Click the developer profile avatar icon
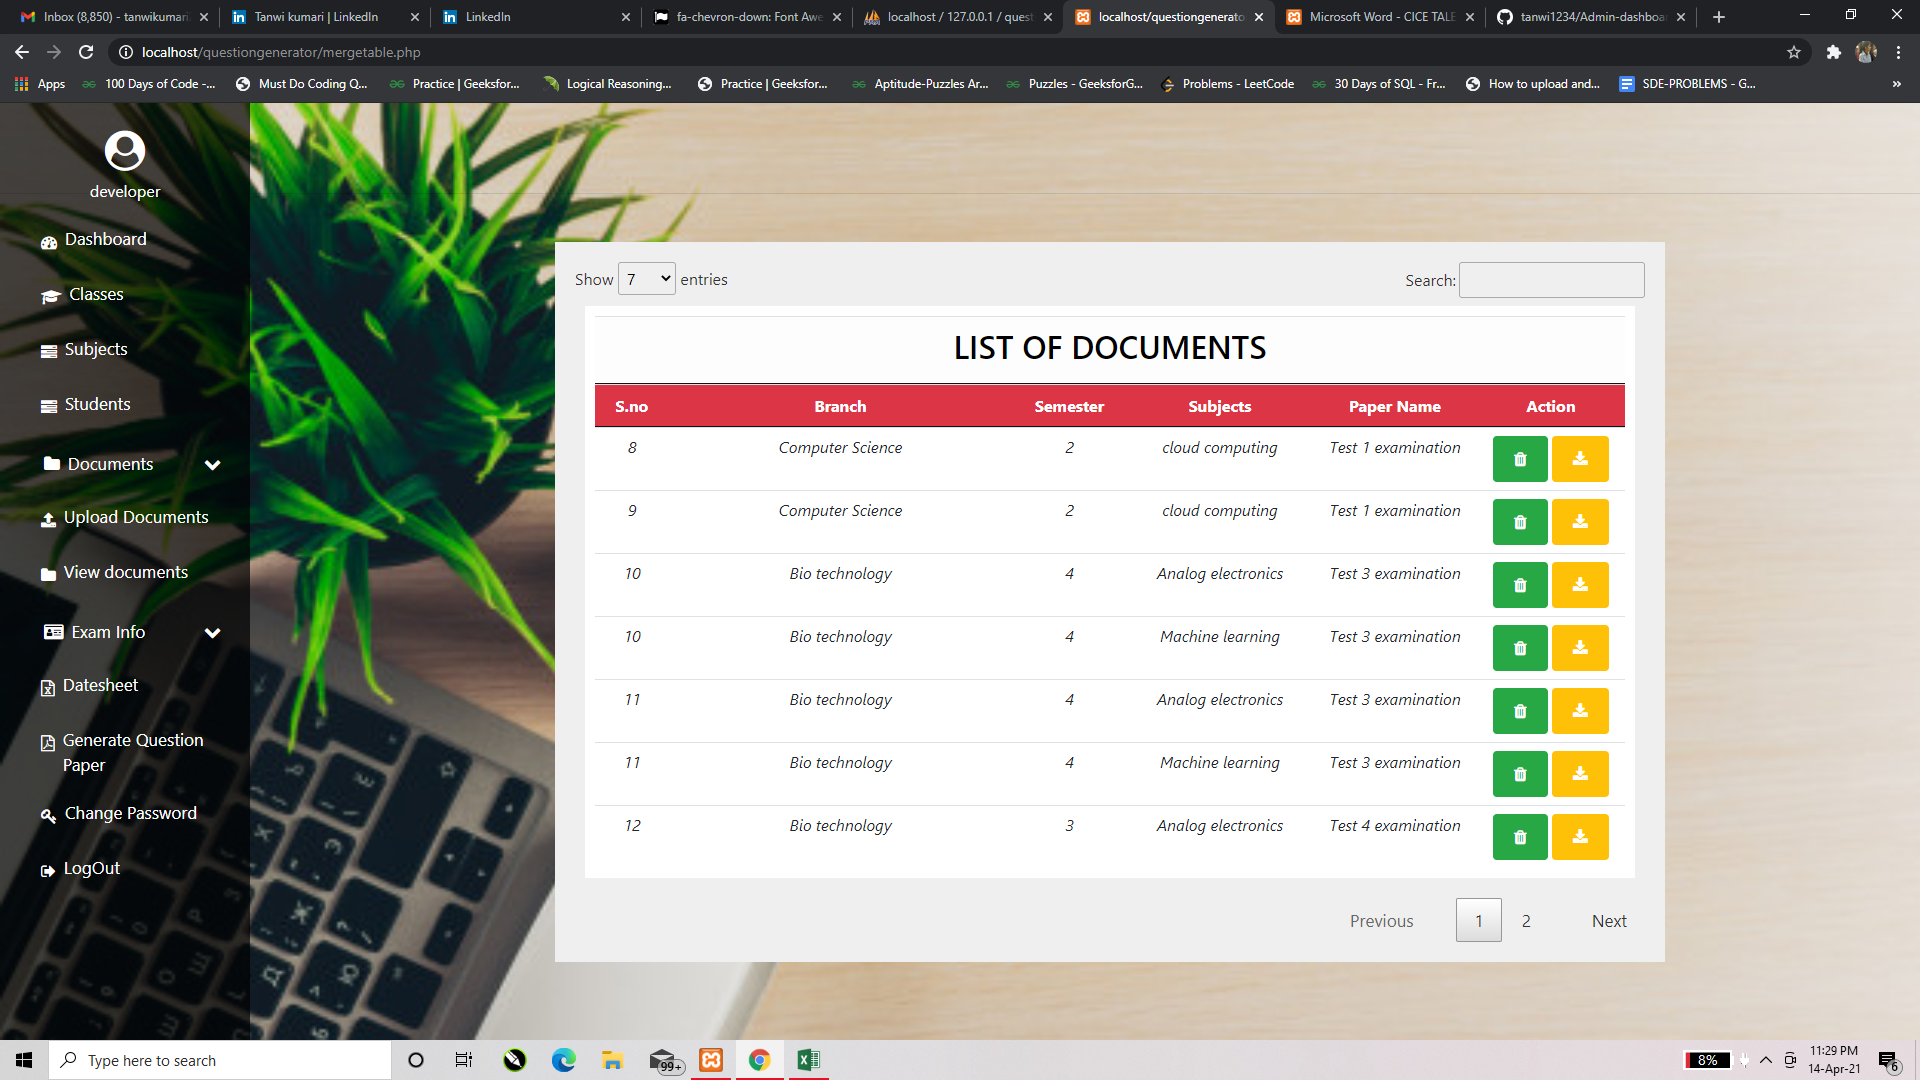Image resolution: width=1920 pixels, height=1080 pixels. click(125, 151)
